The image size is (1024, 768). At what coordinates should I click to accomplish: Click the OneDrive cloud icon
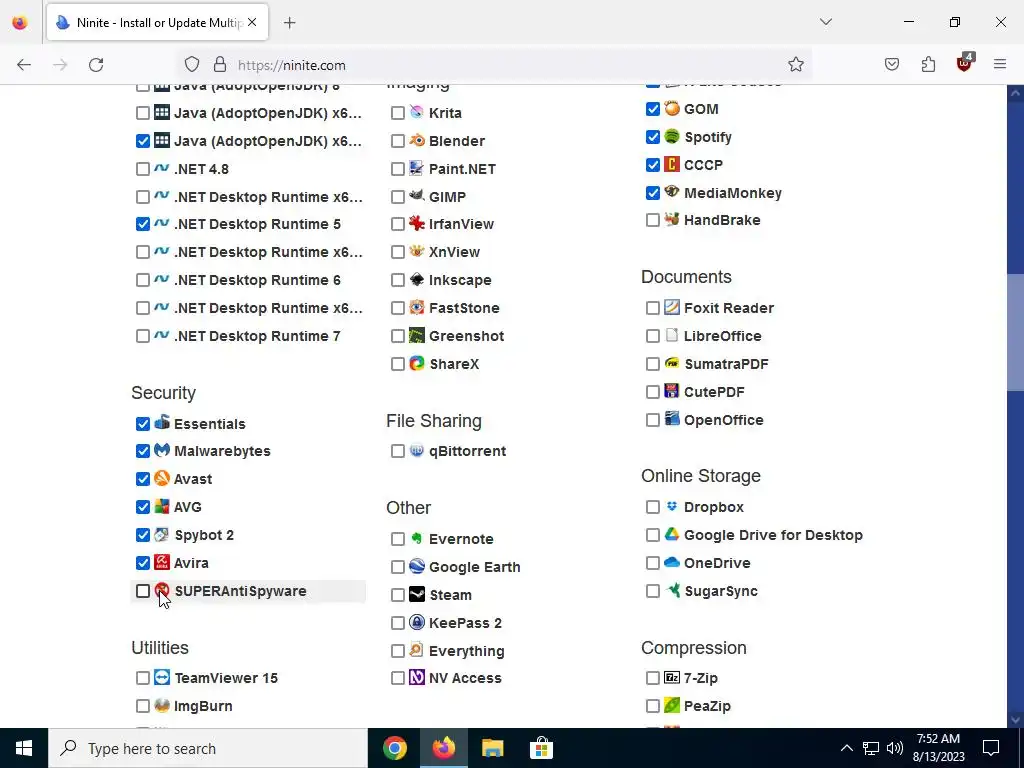[671, 562]
